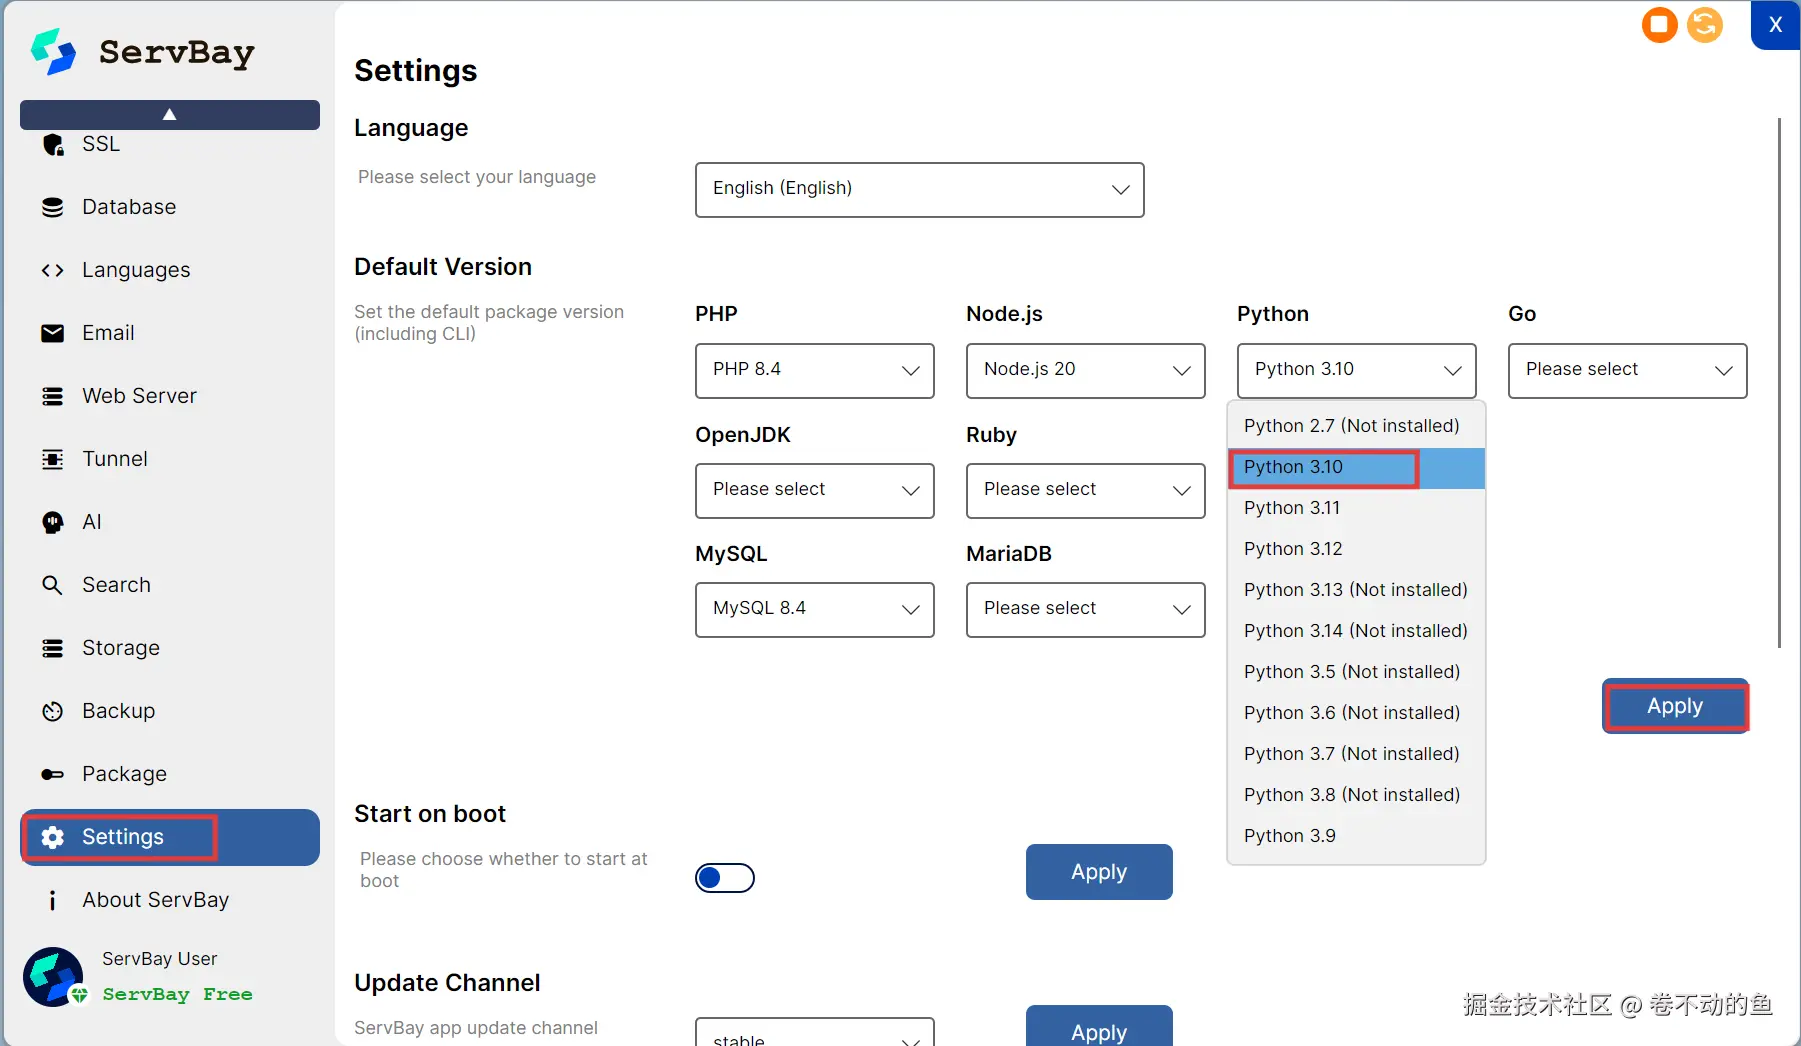
Task: Choose Python 3.9 in the dropdown list
Action: click(1290, 836)
